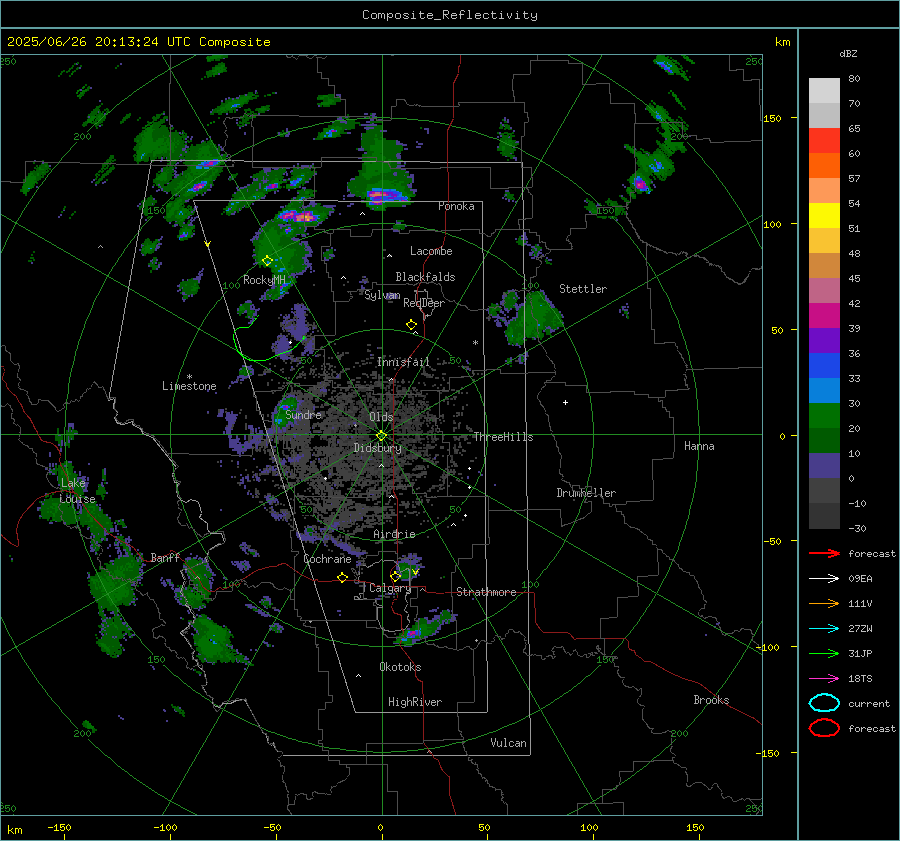Screen dimensions: 900x841
Task: Click the white 09EA arrow legend icon
Action: [824, 579]
